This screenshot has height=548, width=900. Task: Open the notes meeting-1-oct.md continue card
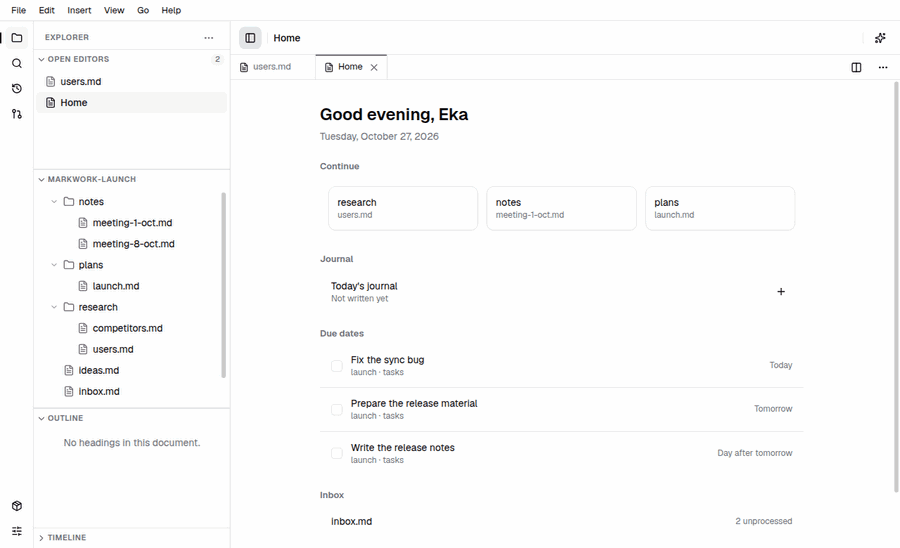[561, 208]
